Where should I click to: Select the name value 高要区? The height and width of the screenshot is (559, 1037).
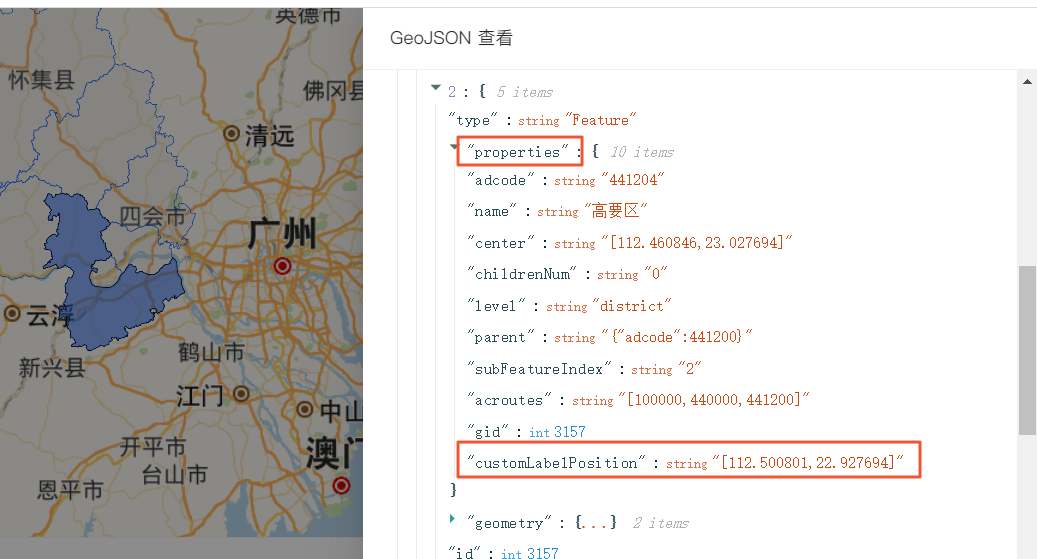pyautogui.click(x=616, y=211)
